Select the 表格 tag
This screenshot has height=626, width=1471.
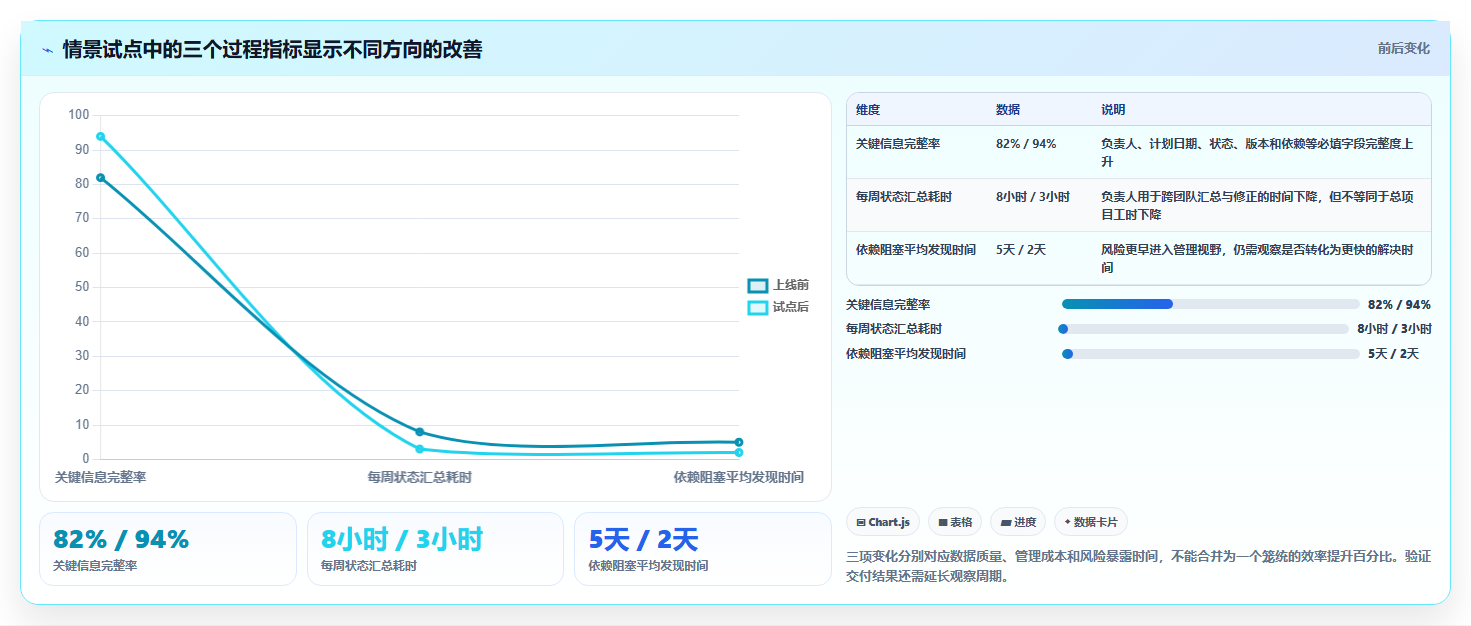[x=955, y=522]
